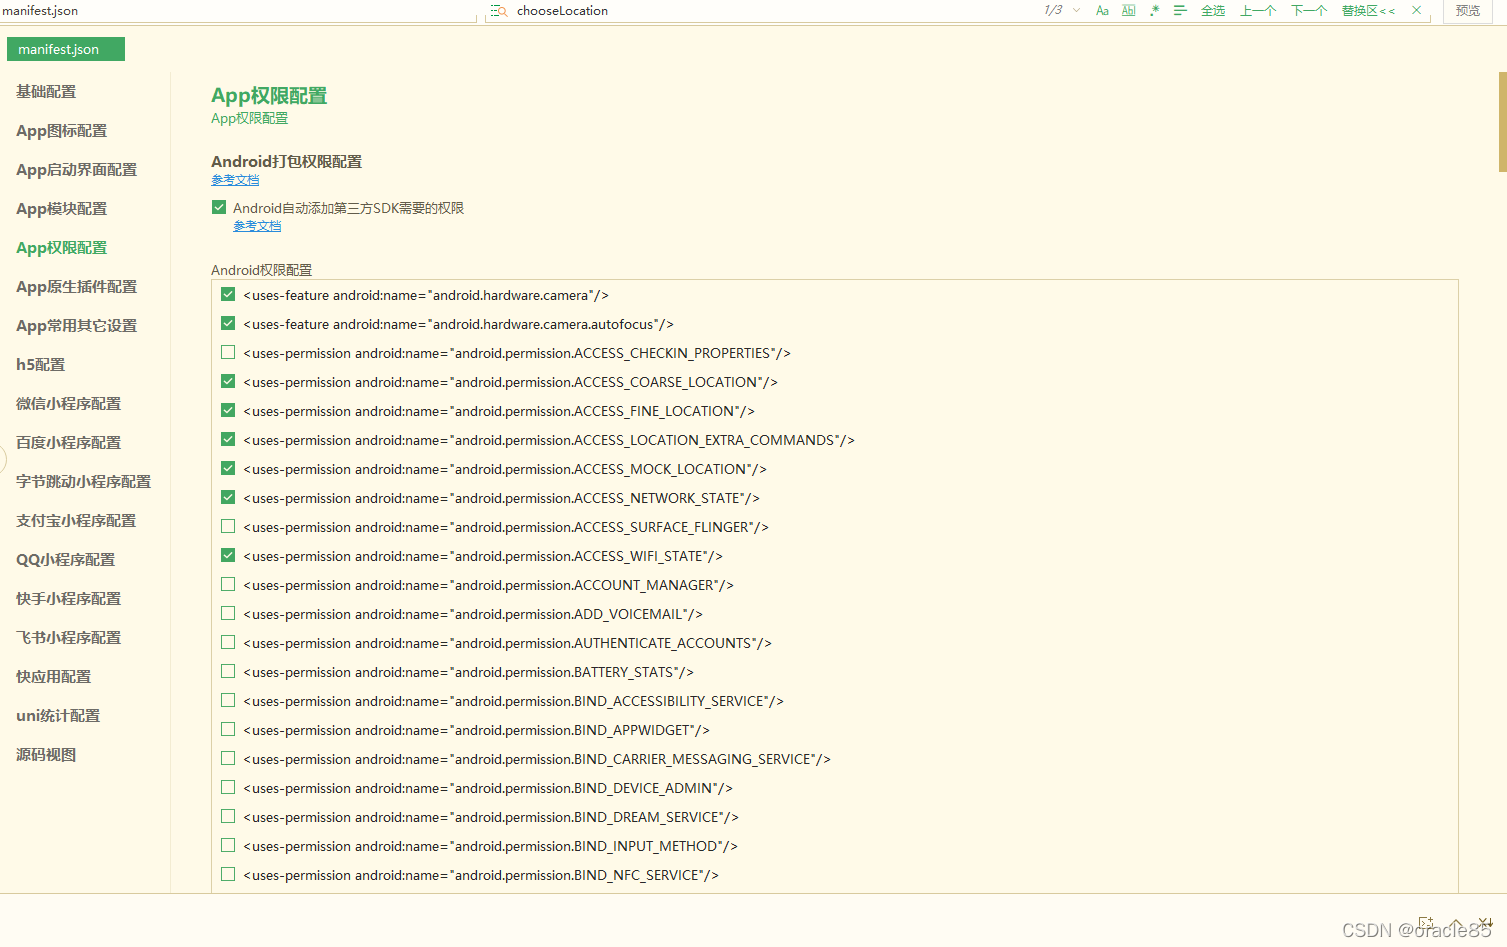
Task: Check BIND_ACCESSIBILITY_SERVICE permission
Action: (x=228, y=700)
